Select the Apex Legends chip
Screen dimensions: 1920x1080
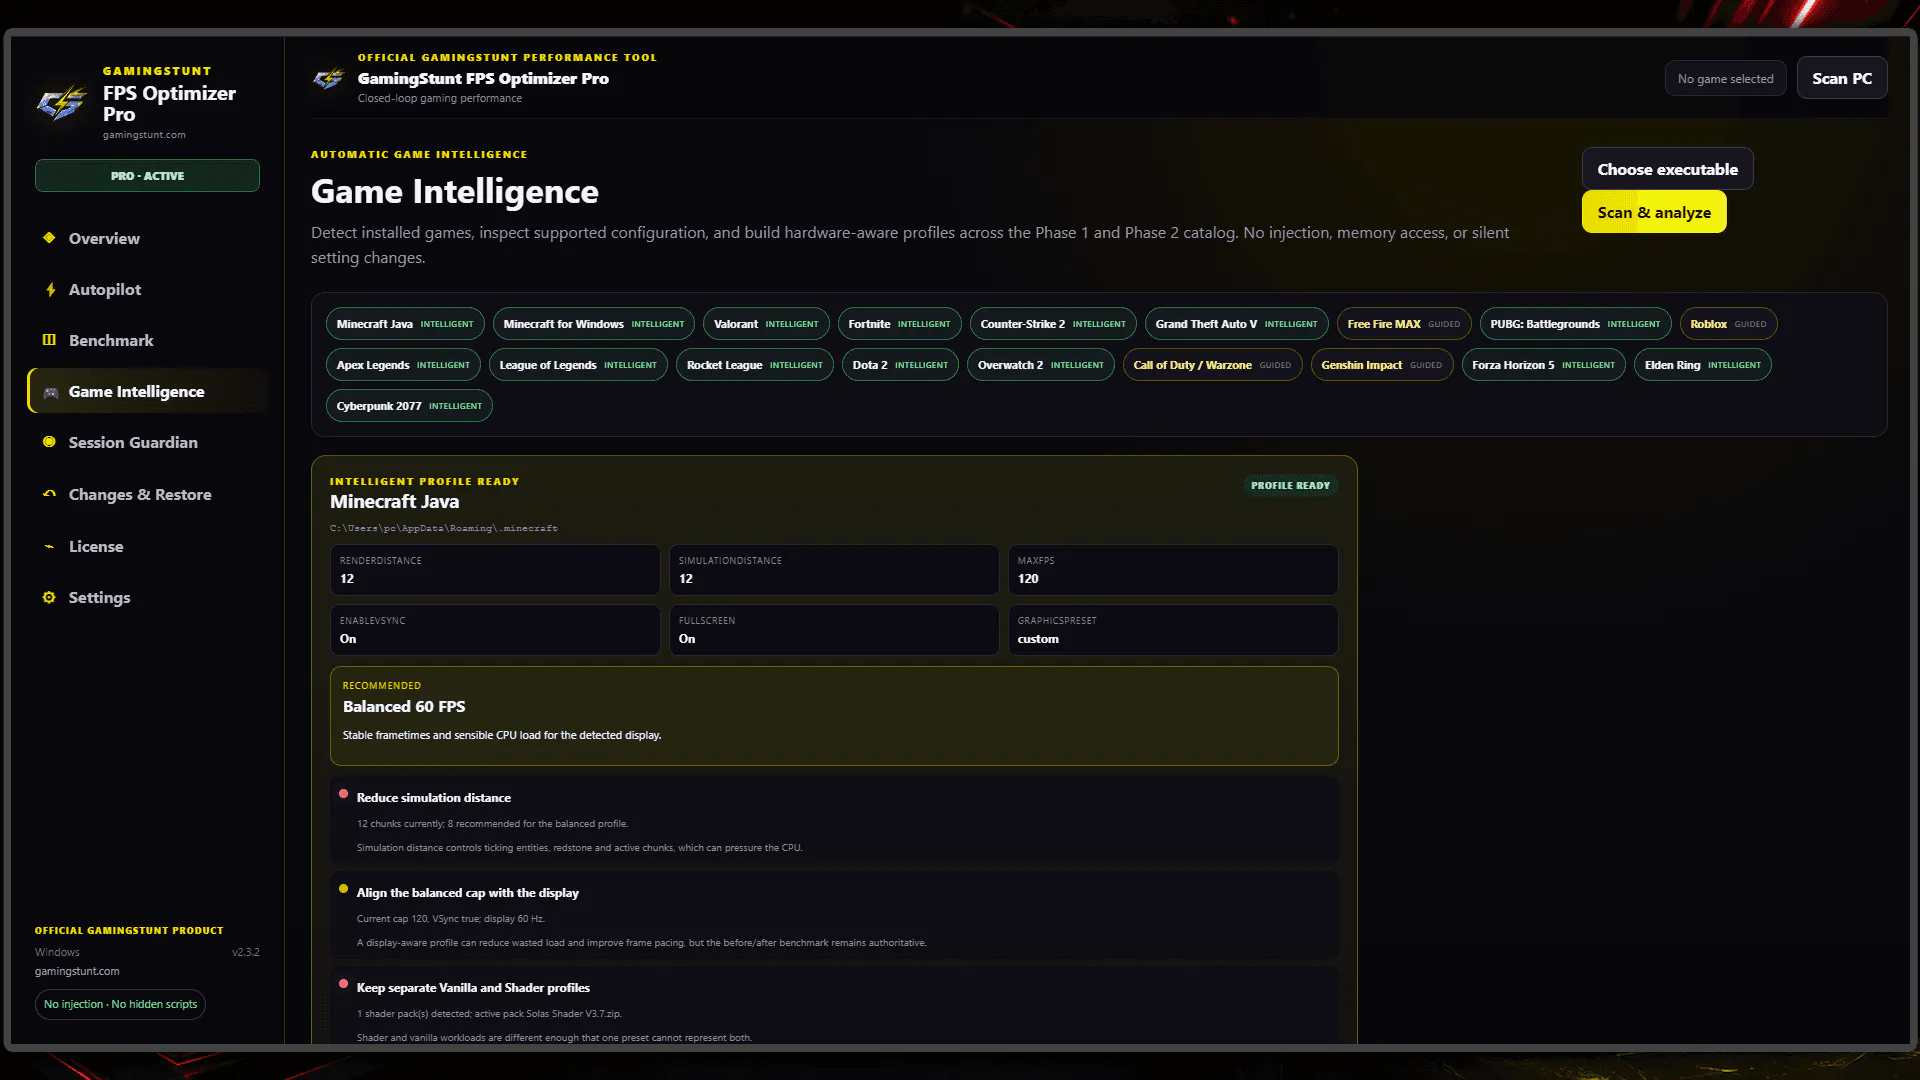click(403, 365)
